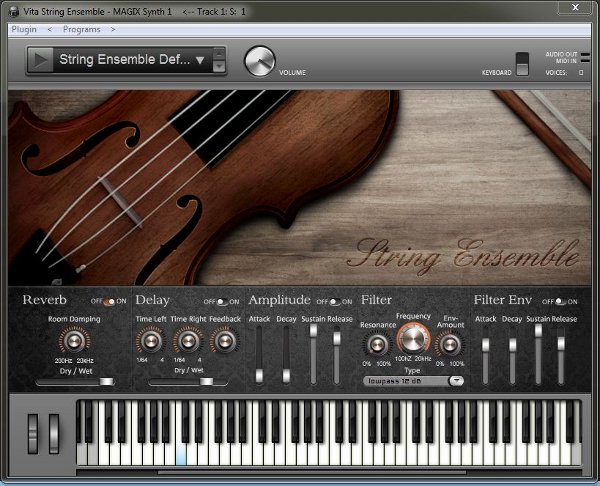Image resolution: width=600 pixels, height=486 pixels.
Task: Click the Filter Env-Amount knob
Action: (450, 344)
